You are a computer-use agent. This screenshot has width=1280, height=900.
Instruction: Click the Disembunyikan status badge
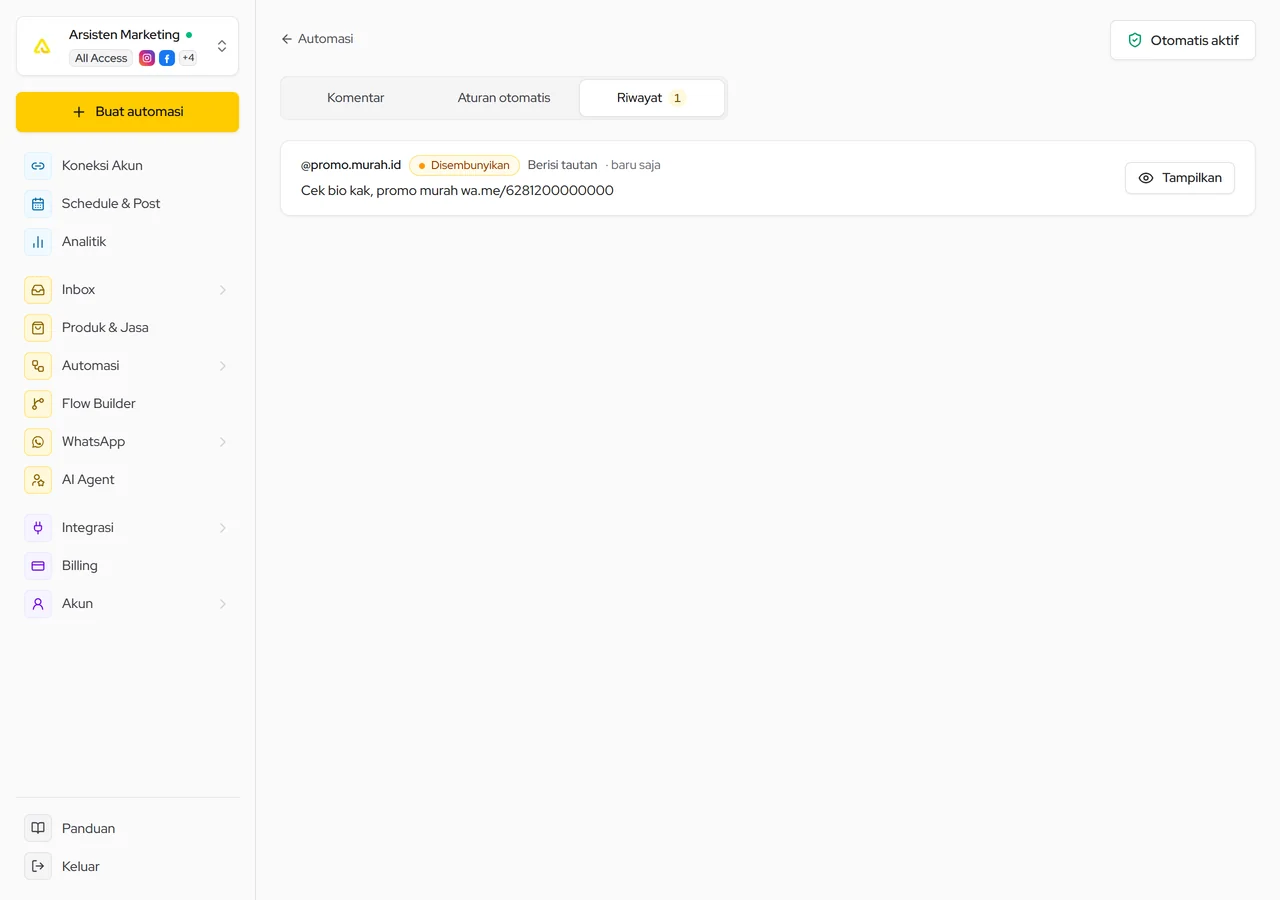464,165
